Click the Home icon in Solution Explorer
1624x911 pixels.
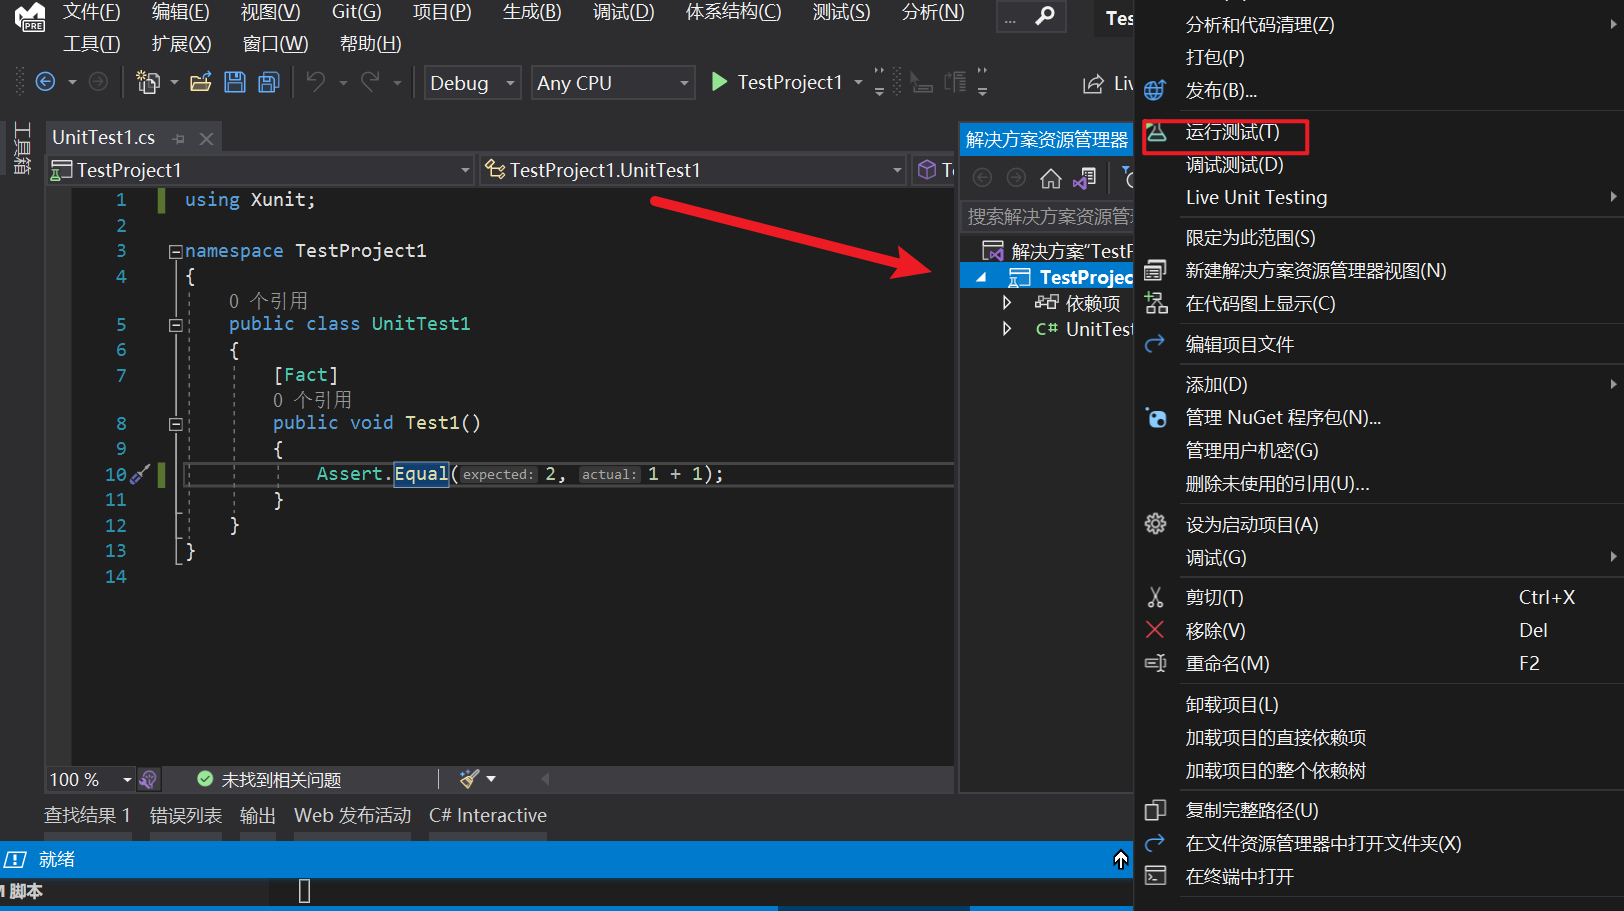coord(1050,178)
